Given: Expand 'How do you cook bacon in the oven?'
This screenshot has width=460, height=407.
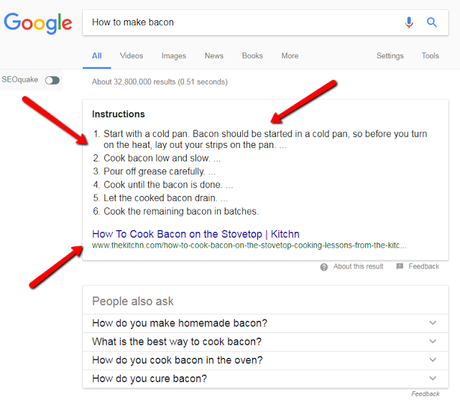Looking at the screenshot, I should (x=265, y=360).
